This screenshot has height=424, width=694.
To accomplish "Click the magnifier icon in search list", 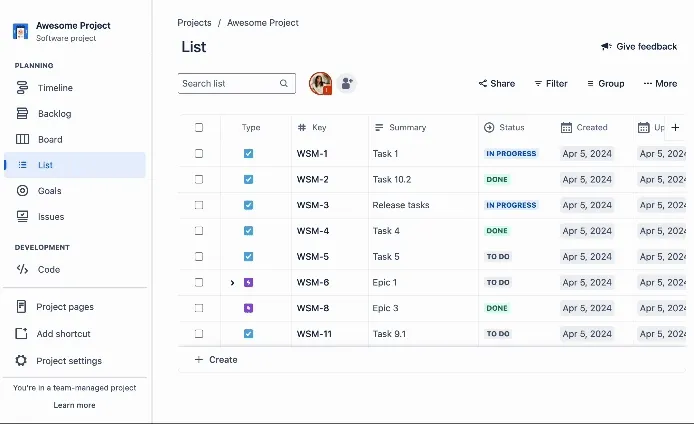I will coord(284,83).
